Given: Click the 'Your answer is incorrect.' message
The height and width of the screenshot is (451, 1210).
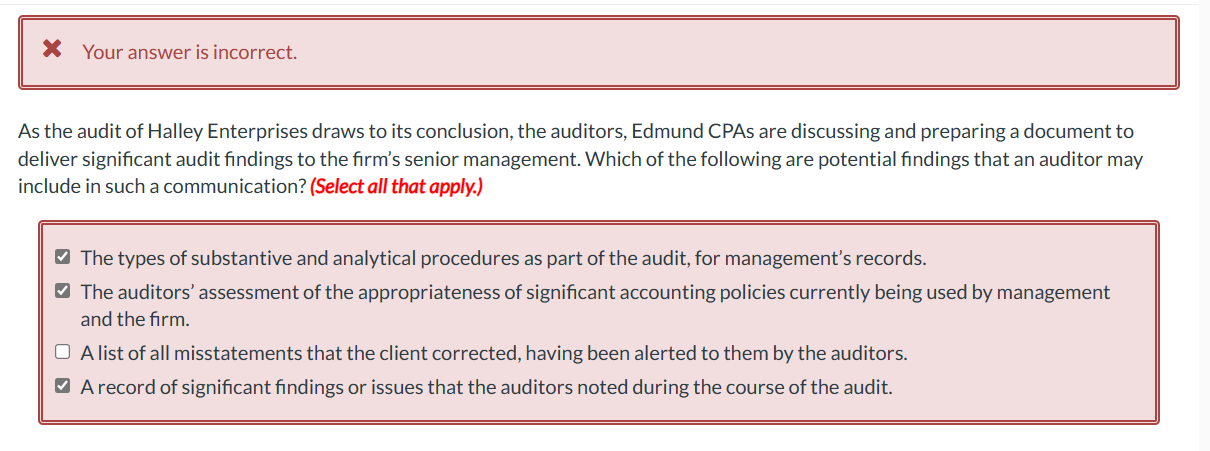Looking at the screenshot, I should [189, 52].
